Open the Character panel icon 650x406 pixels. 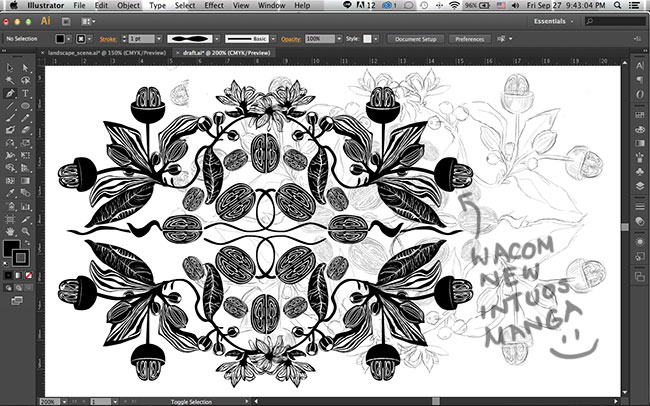click(x=640, y=66)
